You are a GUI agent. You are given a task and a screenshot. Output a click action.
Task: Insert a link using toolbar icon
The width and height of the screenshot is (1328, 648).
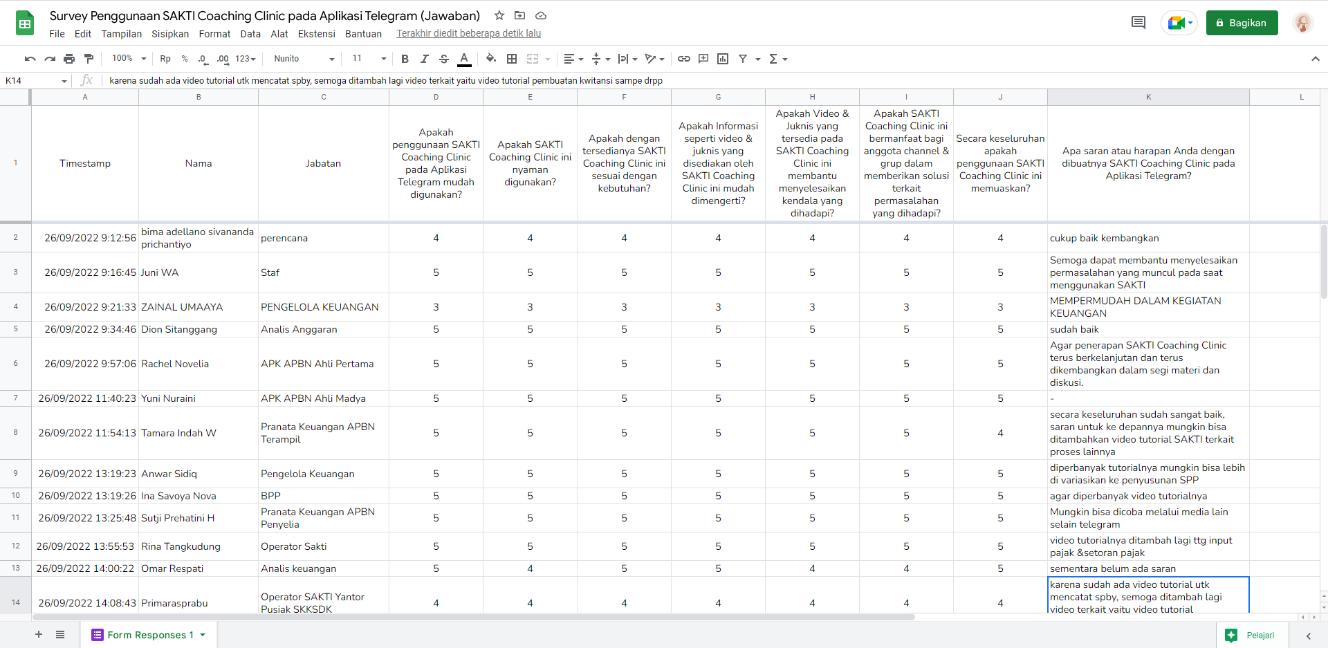pos(683,59)
